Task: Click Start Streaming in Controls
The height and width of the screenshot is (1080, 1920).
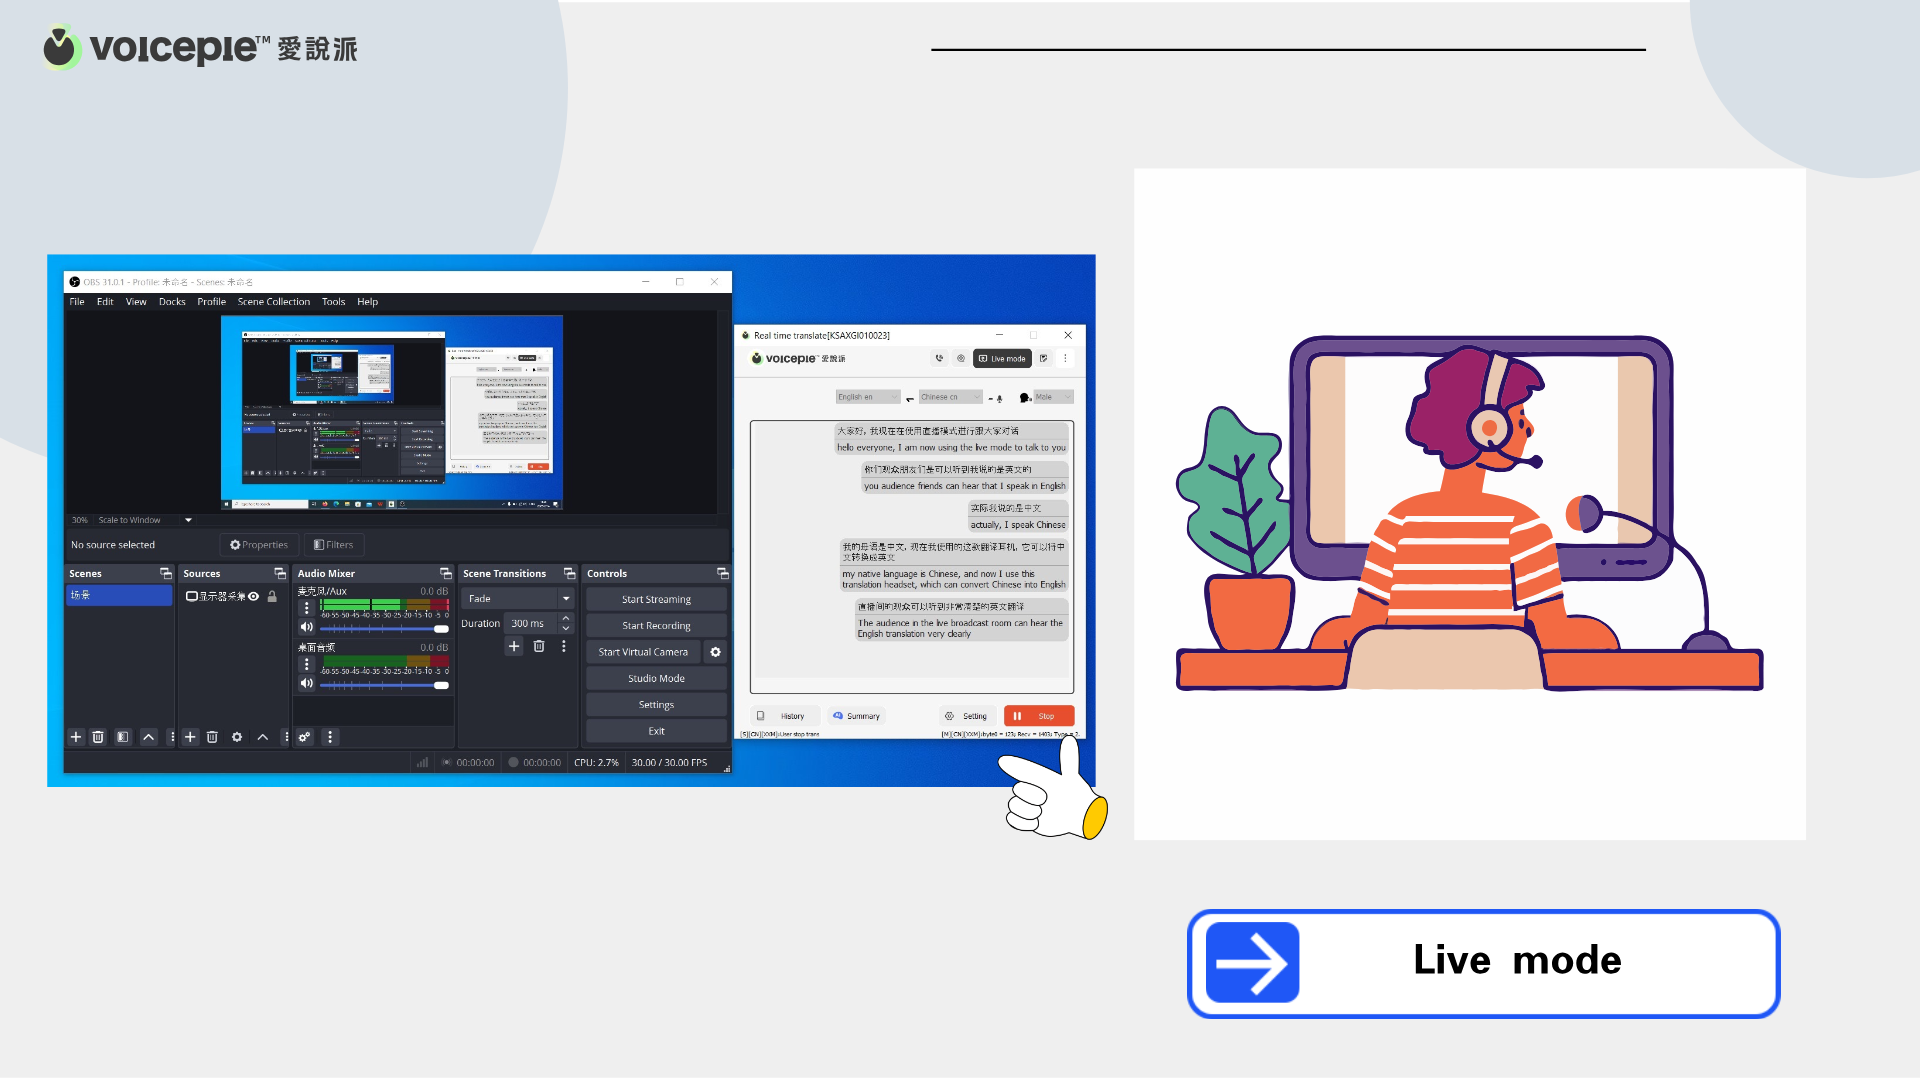Action: tap(656, 599)
